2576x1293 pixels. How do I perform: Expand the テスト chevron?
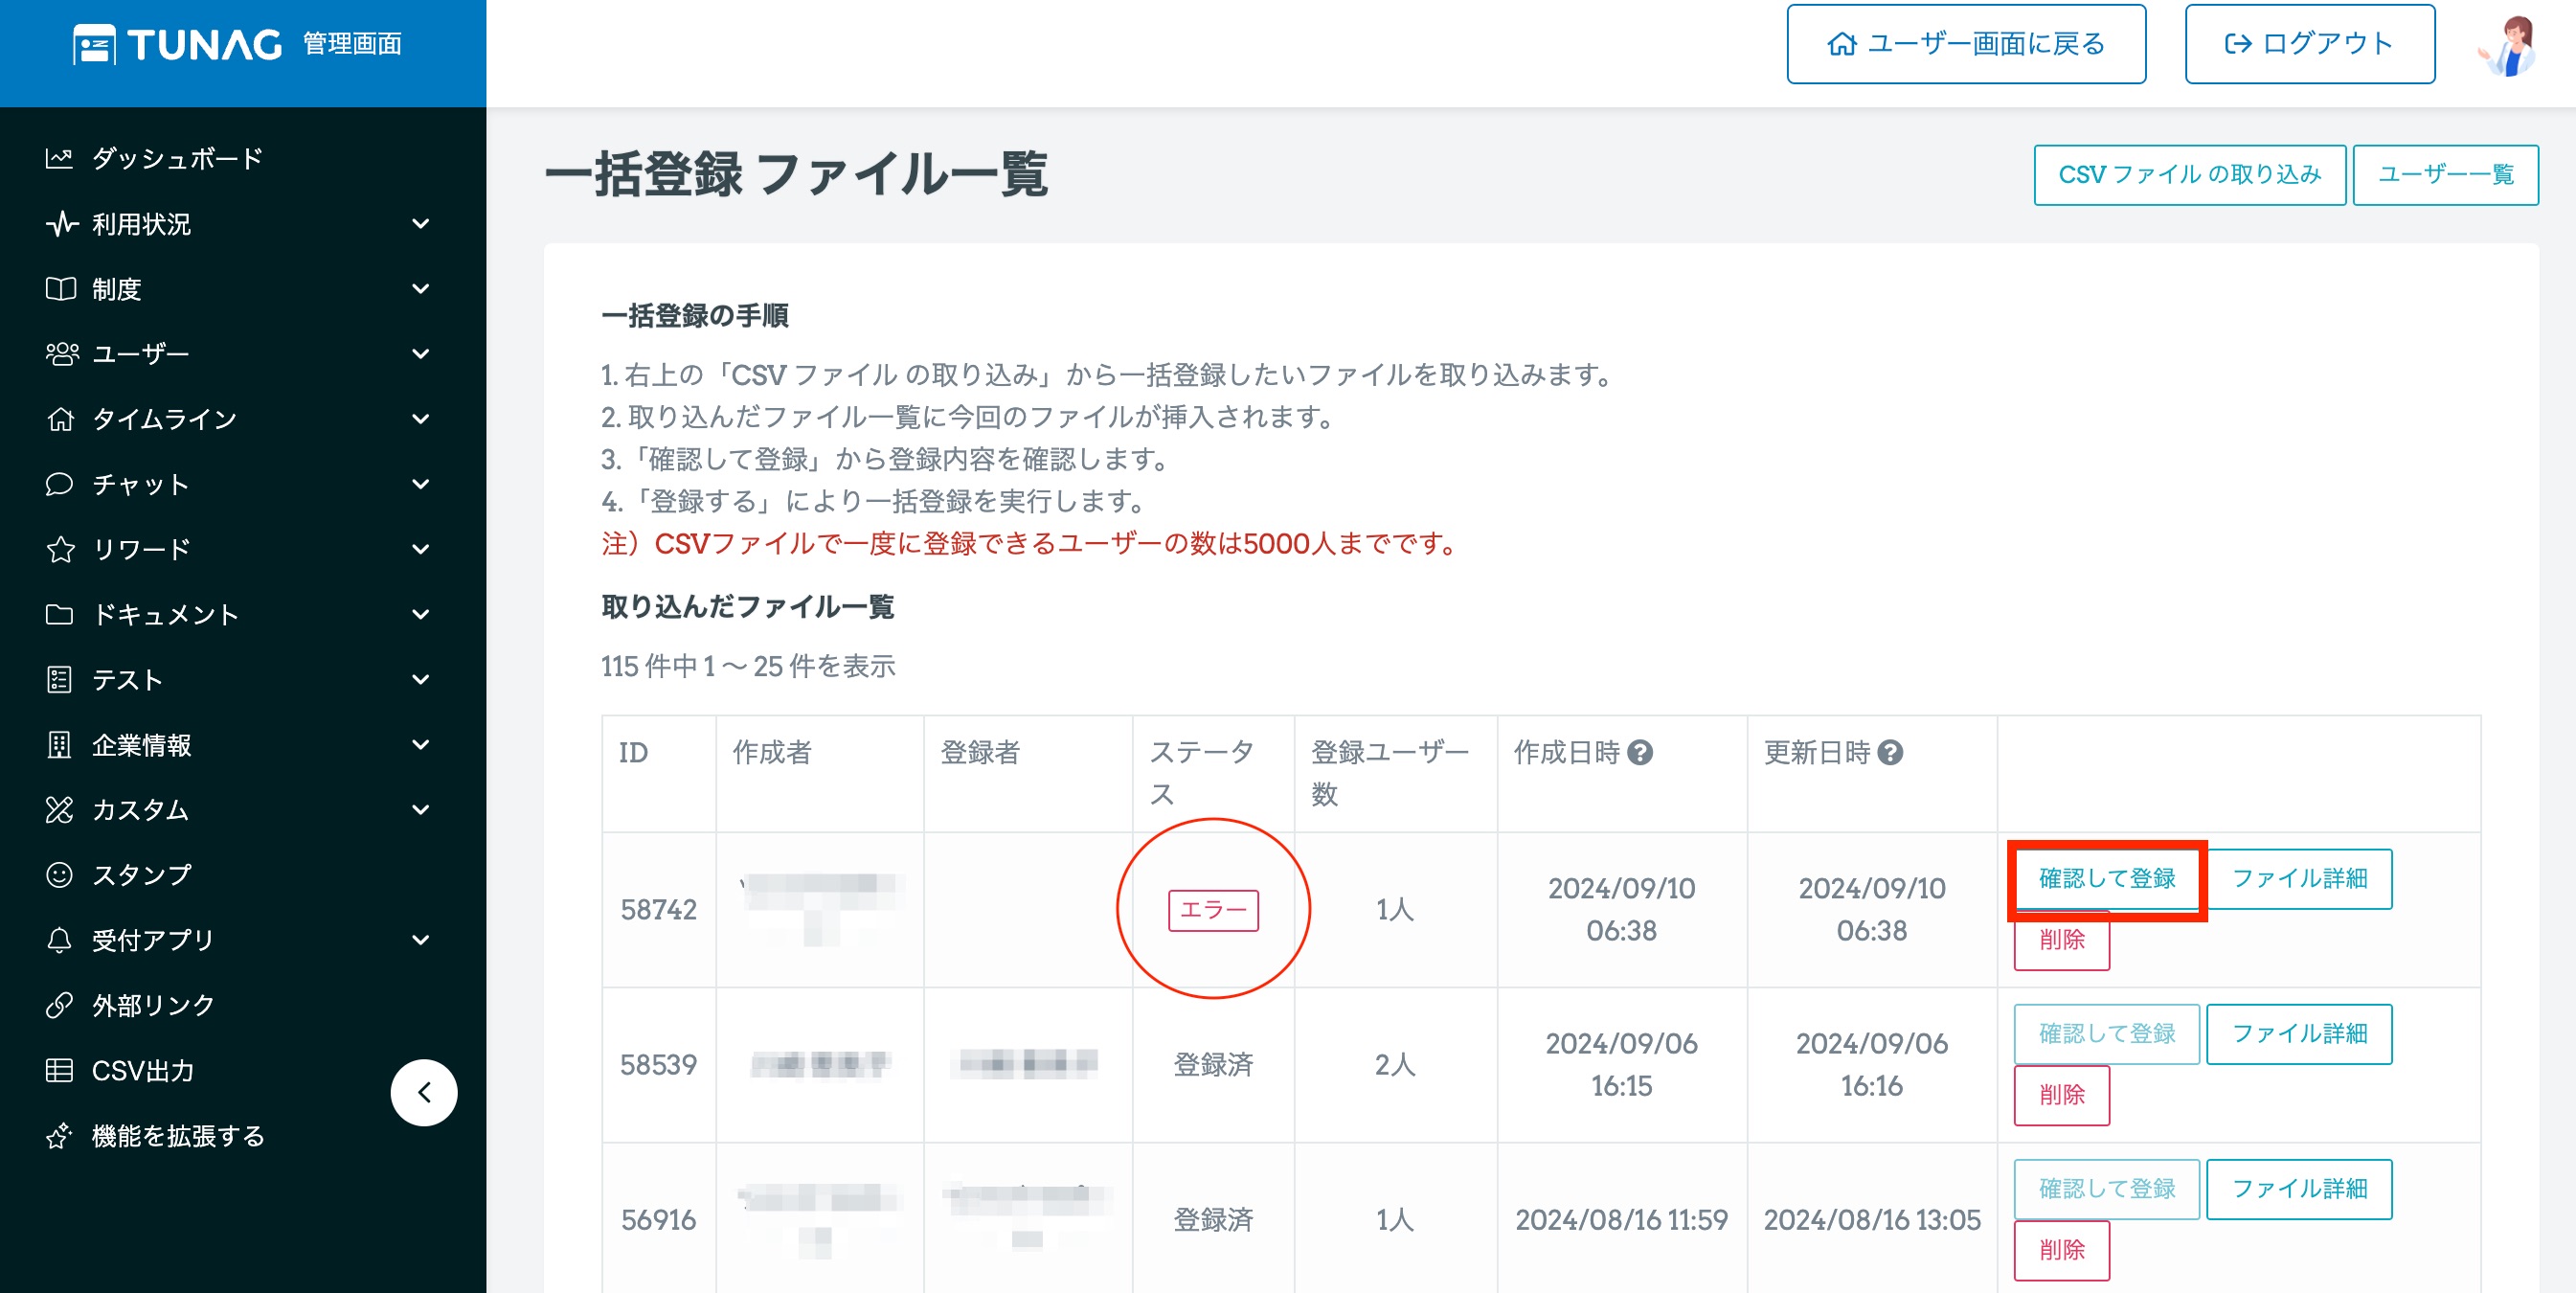[421, 679]
